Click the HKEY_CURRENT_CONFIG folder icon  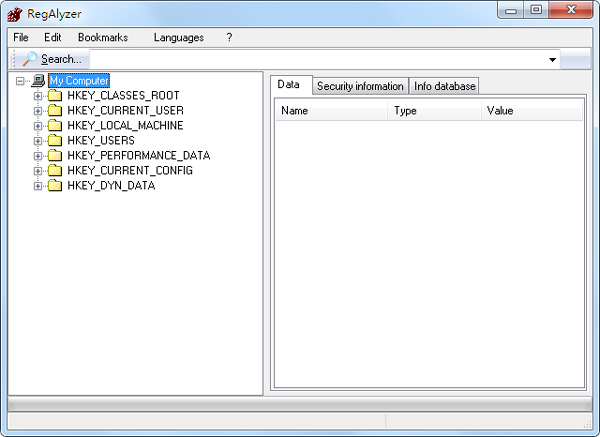pos(55,170)
